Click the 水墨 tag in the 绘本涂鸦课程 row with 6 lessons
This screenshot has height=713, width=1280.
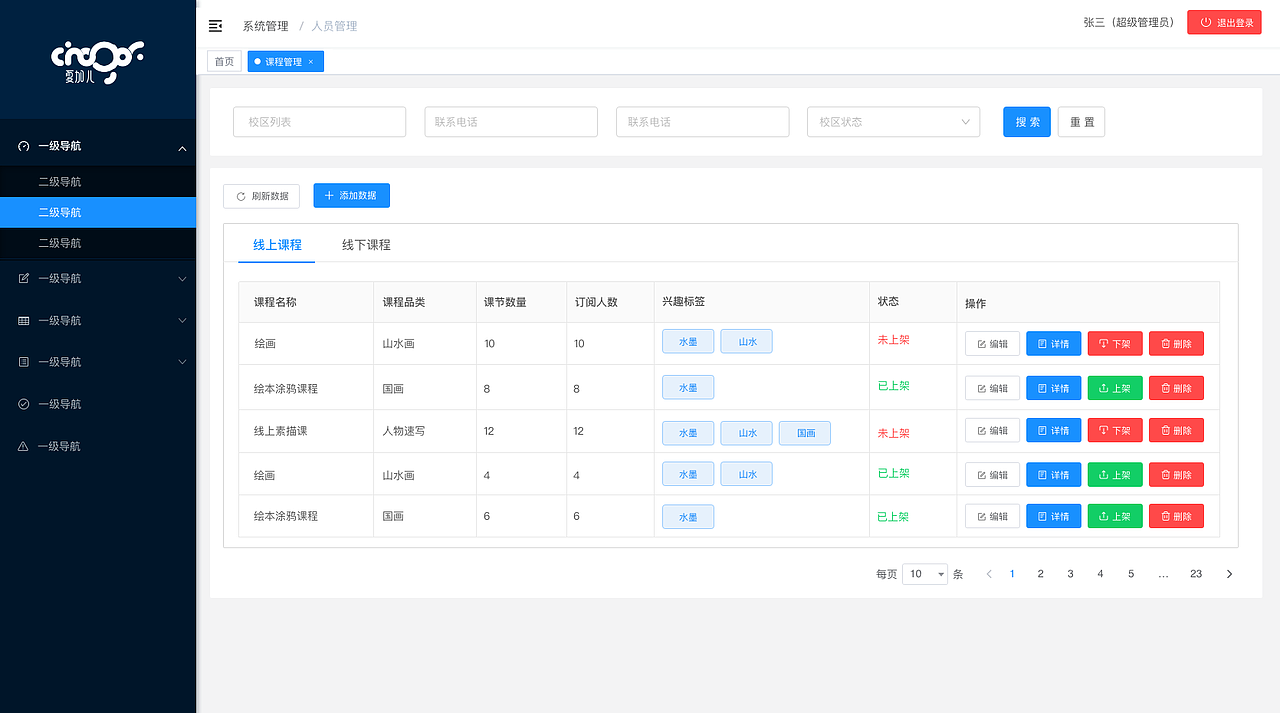click(x=688, y=517)
